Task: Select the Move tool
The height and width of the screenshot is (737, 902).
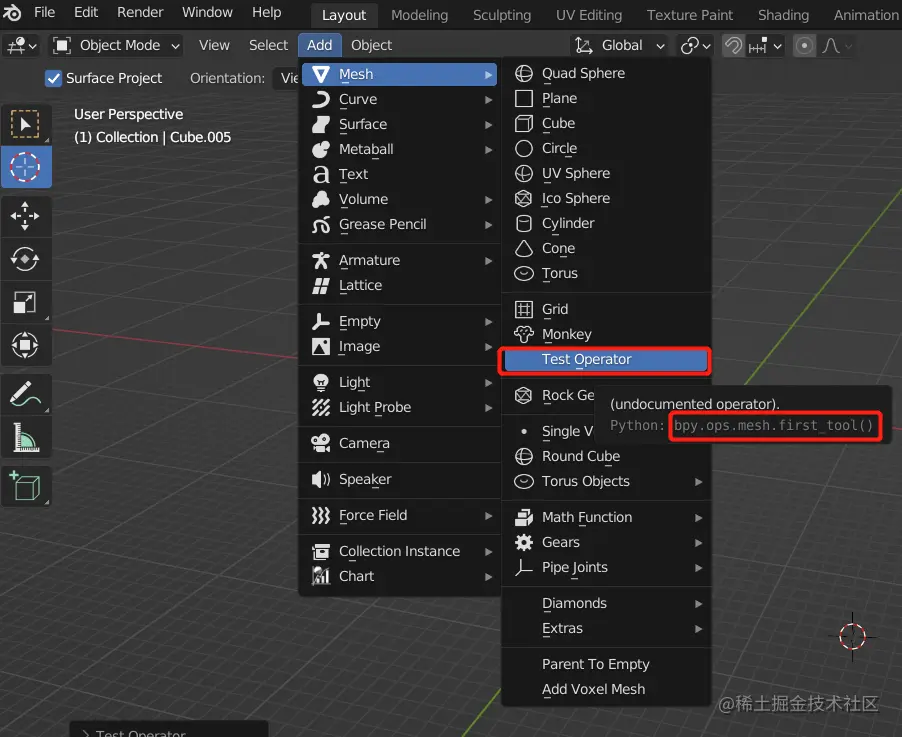Action: click(25, 216)
